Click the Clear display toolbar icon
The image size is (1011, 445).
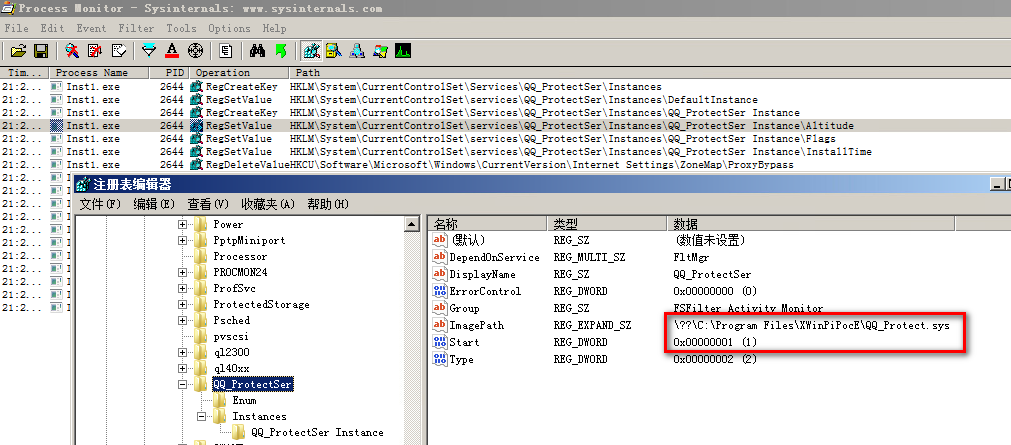click(119, 51)
